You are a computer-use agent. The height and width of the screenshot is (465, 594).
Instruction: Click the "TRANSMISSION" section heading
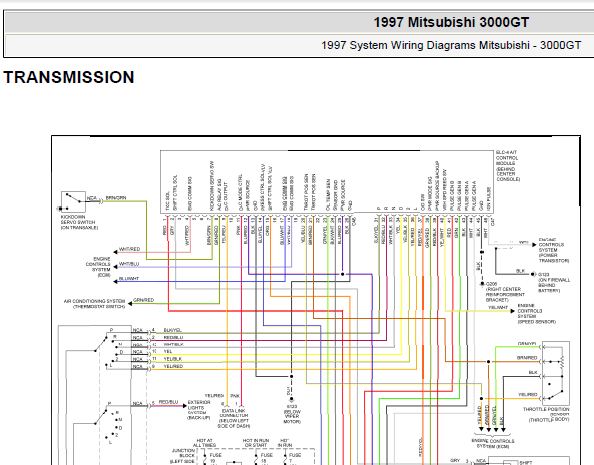coord(69,77)
